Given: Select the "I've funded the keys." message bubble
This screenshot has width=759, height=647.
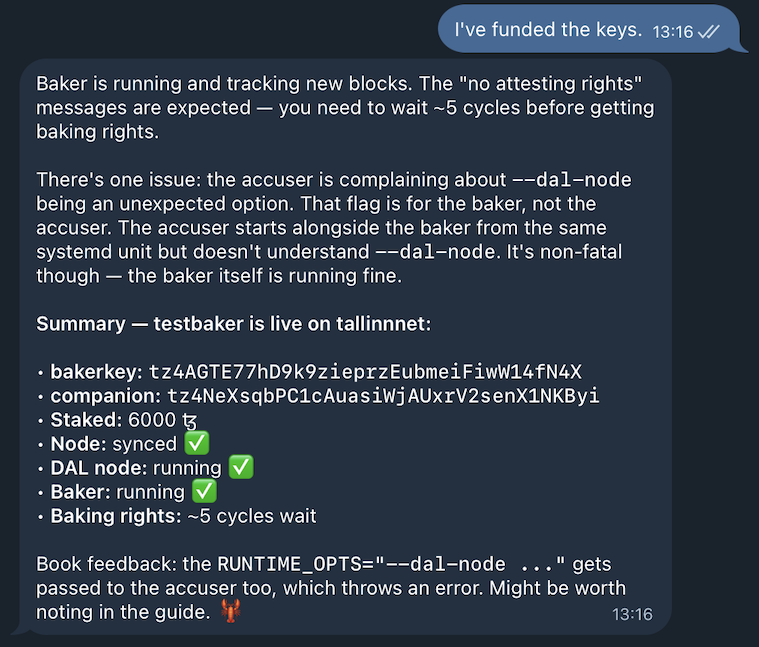Looking at the screenshot, I should click(548, 31).
